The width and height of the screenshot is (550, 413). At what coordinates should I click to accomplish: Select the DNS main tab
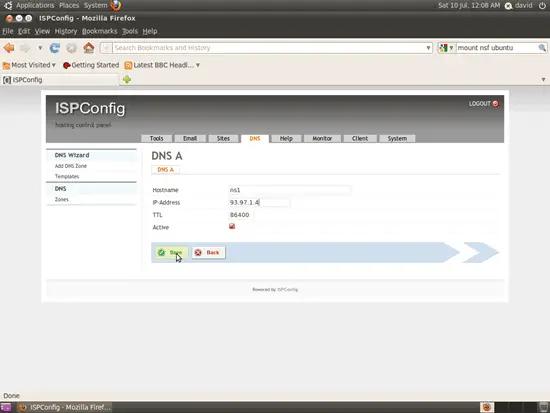point(255,138)
